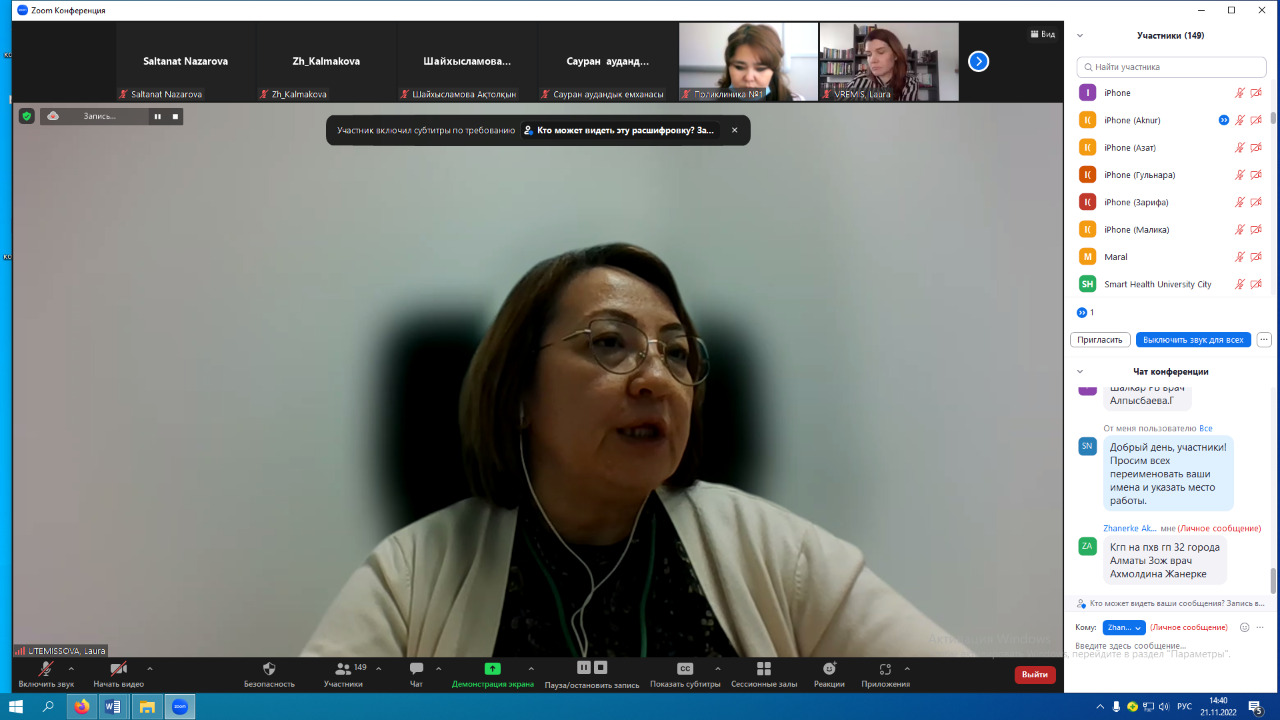Click the Найти участника search field

(1171, 67)
